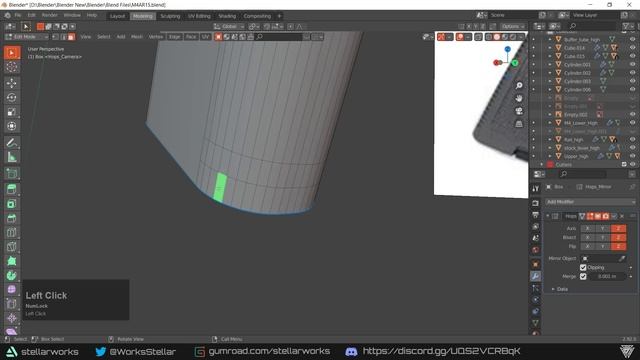Toggle camera view icon in viewport

[519, 111]
